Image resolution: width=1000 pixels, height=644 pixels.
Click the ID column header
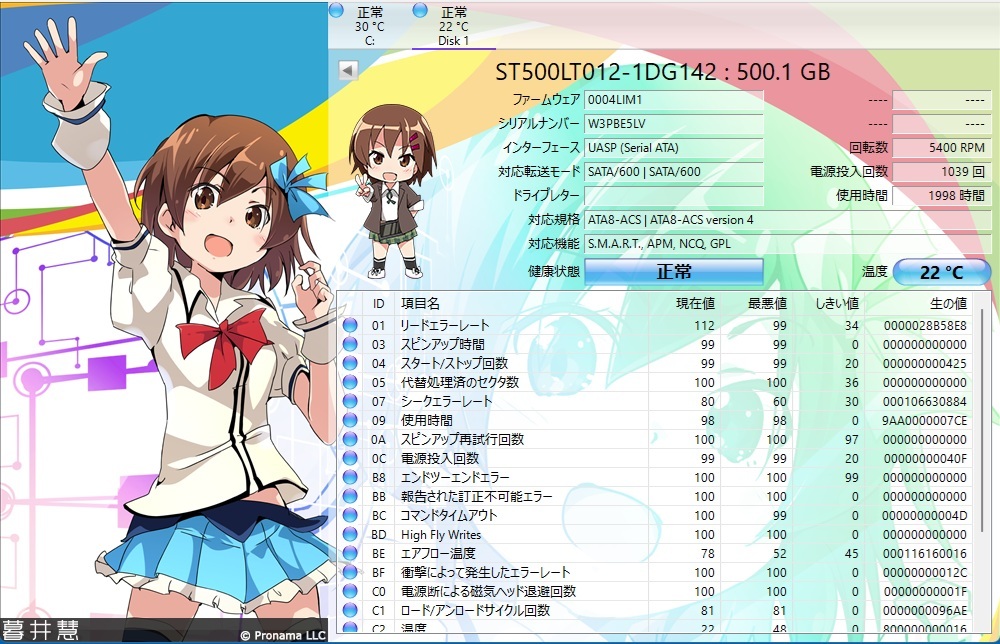pyautogui.click(x=379, y=304)
